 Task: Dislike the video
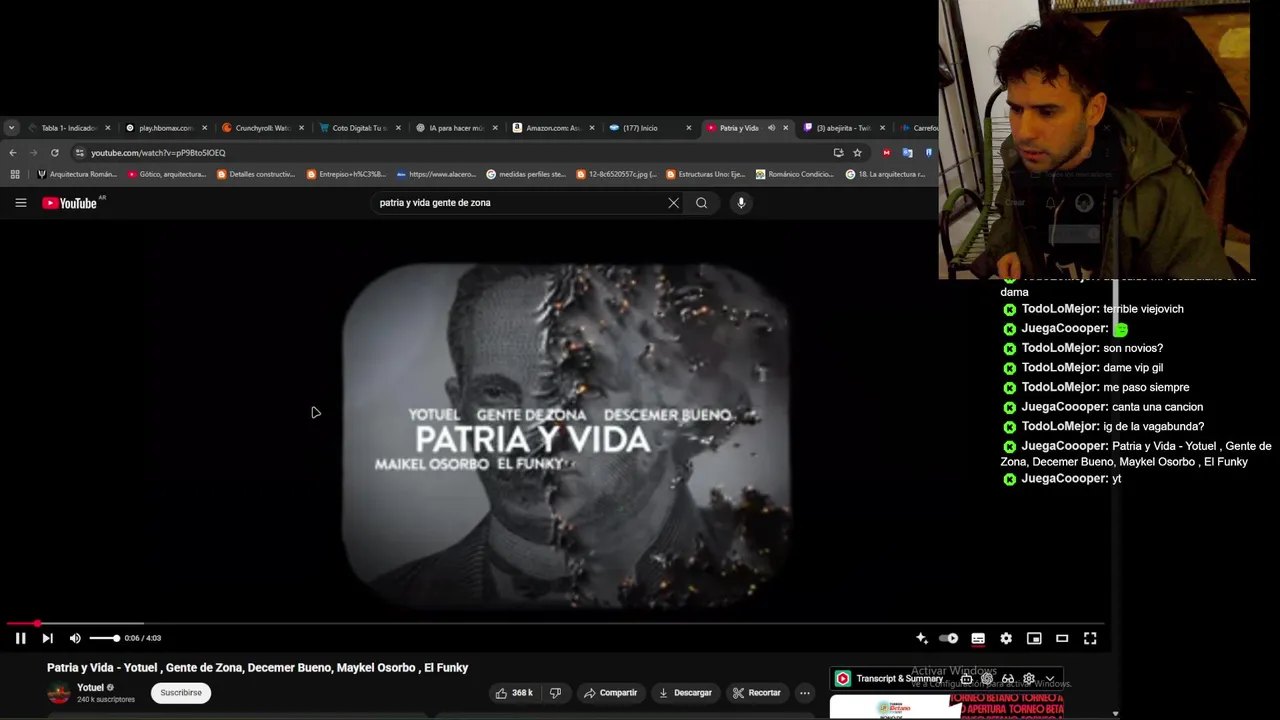pyautogui.click(x=555, y=693)
